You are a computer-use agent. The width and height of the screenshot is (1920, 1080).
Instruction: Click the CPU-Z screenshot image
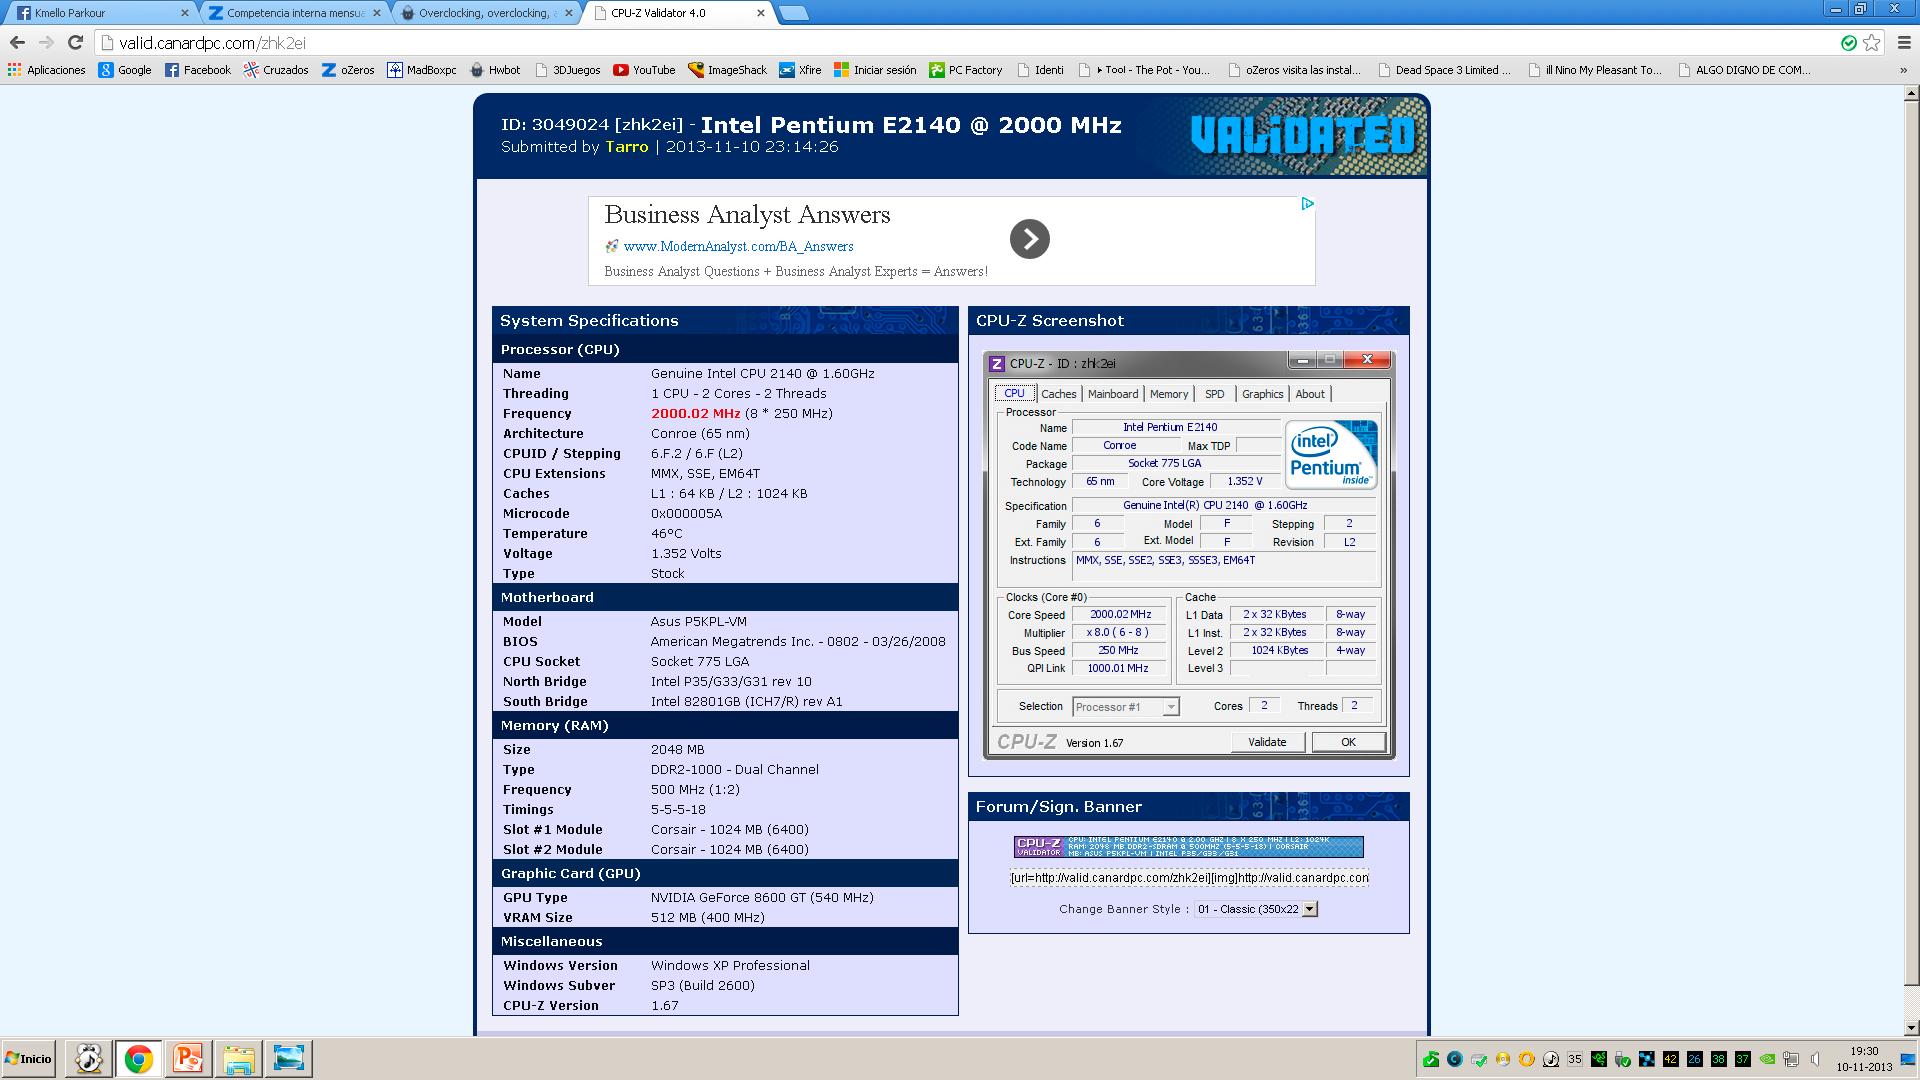click(x=1189, y=555)
